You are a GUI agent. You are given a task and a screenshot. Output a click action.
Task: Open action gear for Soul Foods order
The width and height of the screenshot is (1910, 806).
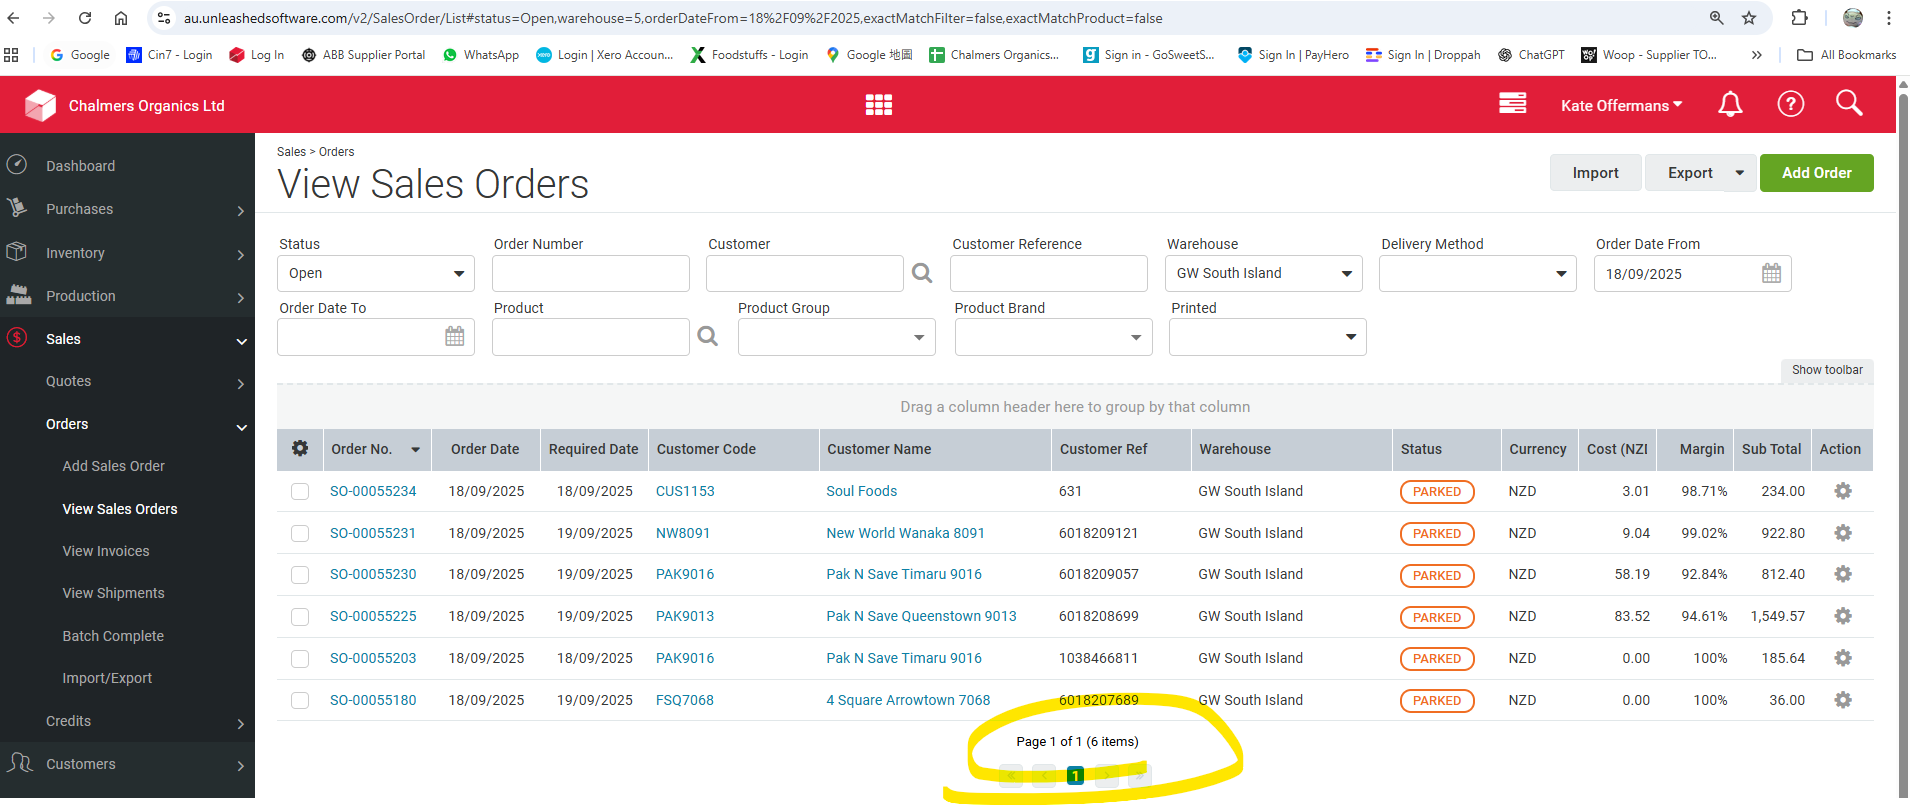[x=1842, y=491]
